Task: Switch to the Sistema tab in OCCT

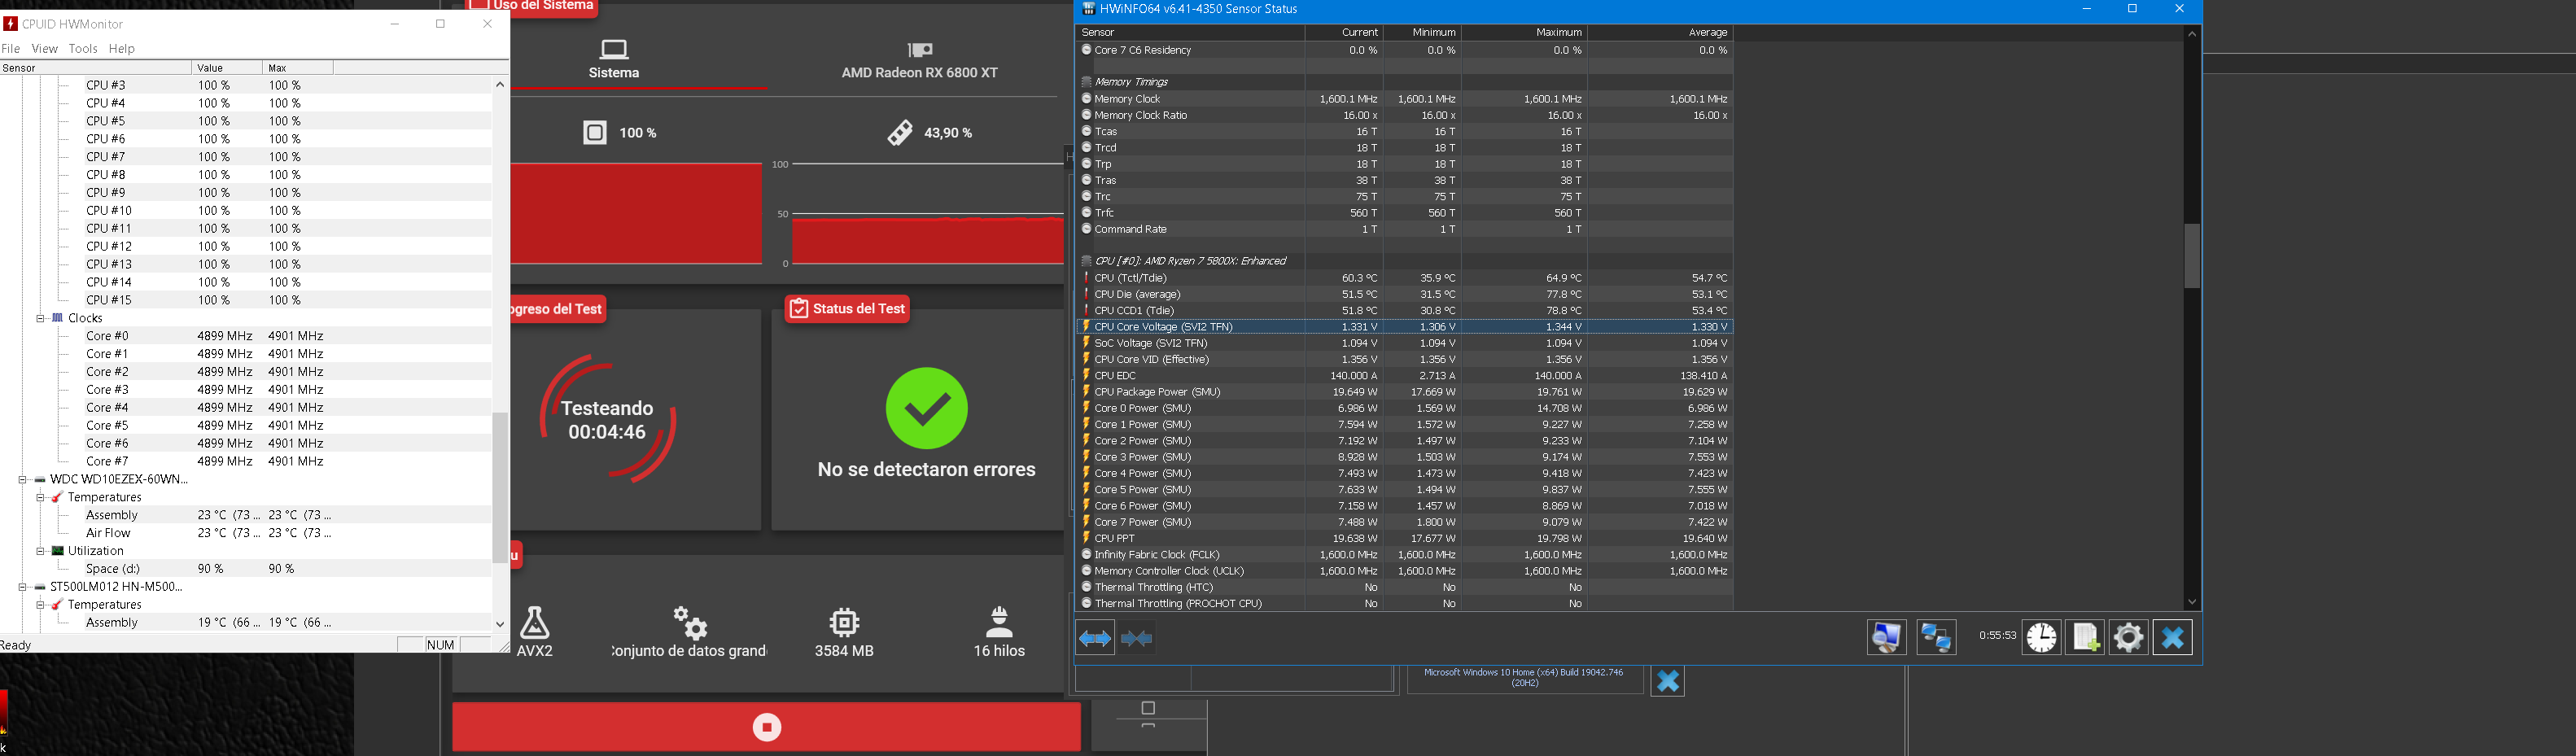Action: pyautogui.click(x=614, y=59)
